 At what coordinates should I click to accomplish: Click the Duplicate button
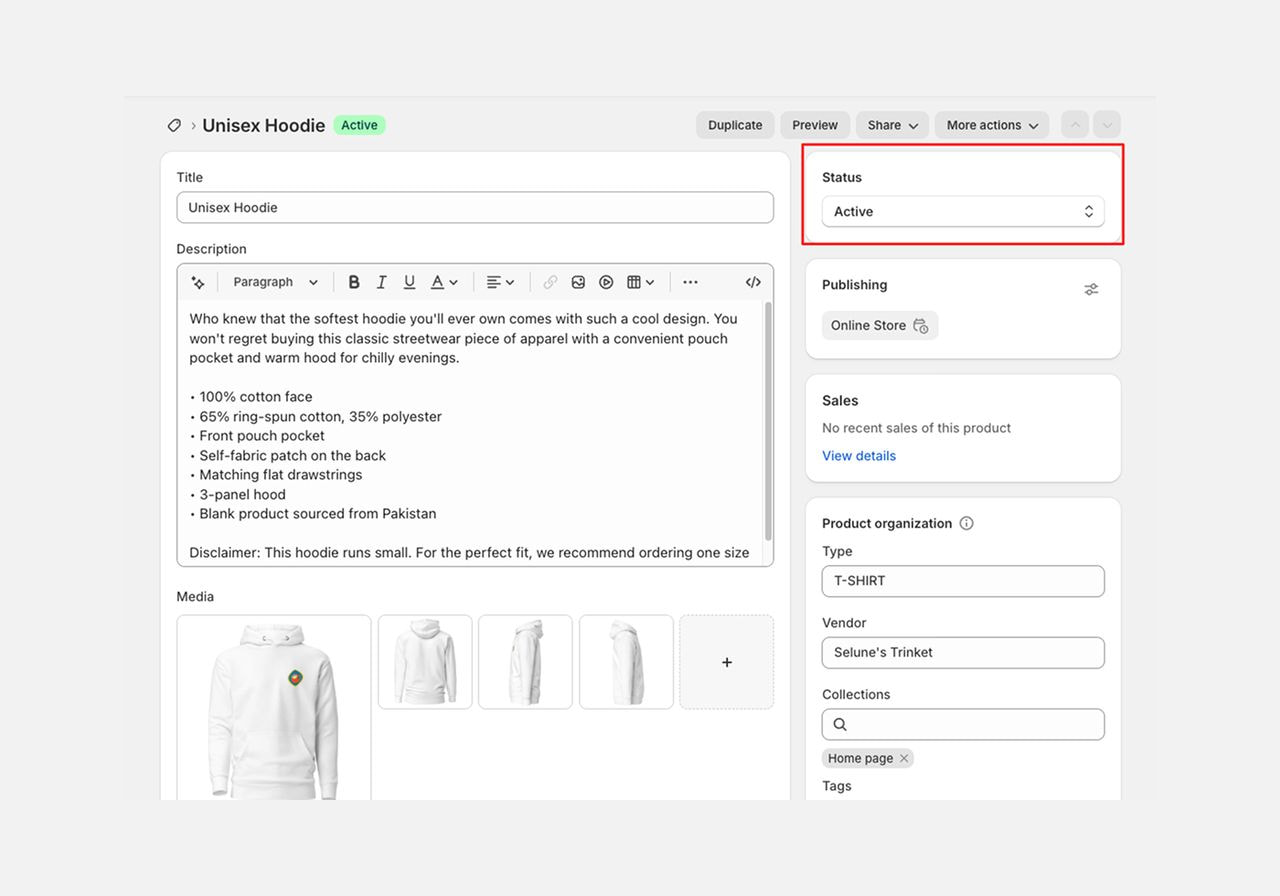(735, 125)
